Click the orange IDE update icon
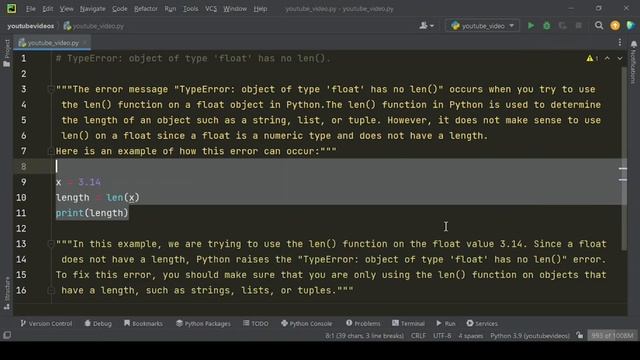The height and width of the screenshot is (360, 640). pyautogui.click(x=615, y=26)
